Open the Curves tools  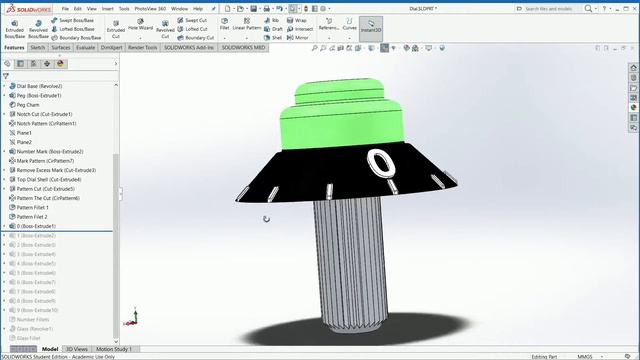(x=349, y=24)
